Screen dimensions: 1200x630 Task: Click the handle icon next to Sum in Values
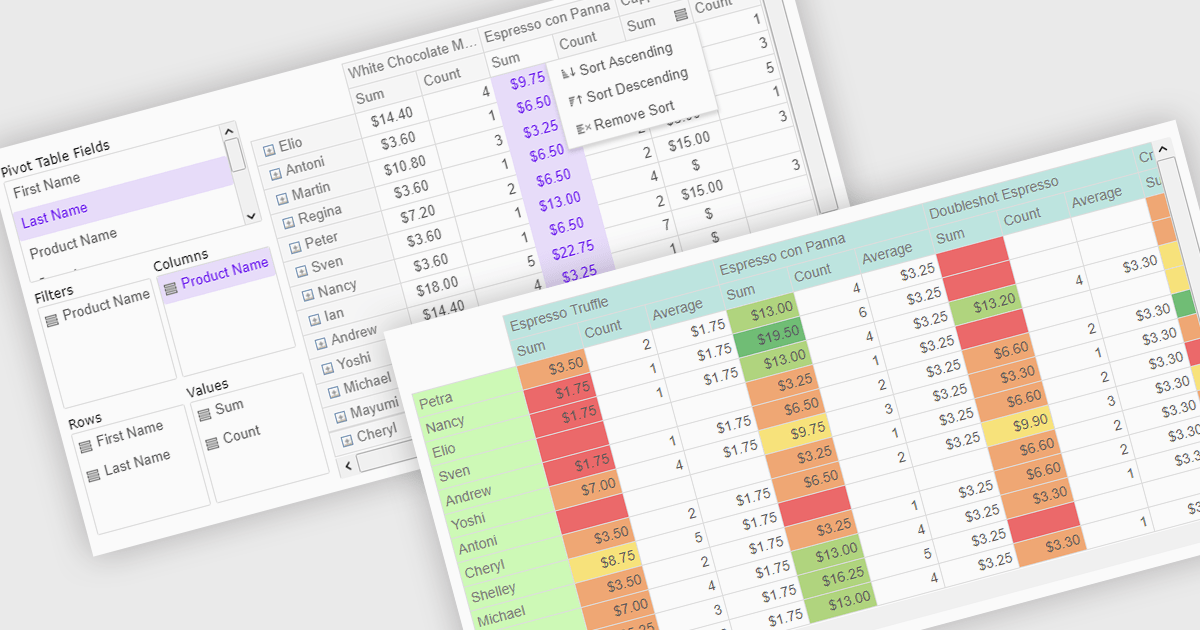tap(204, 413)
